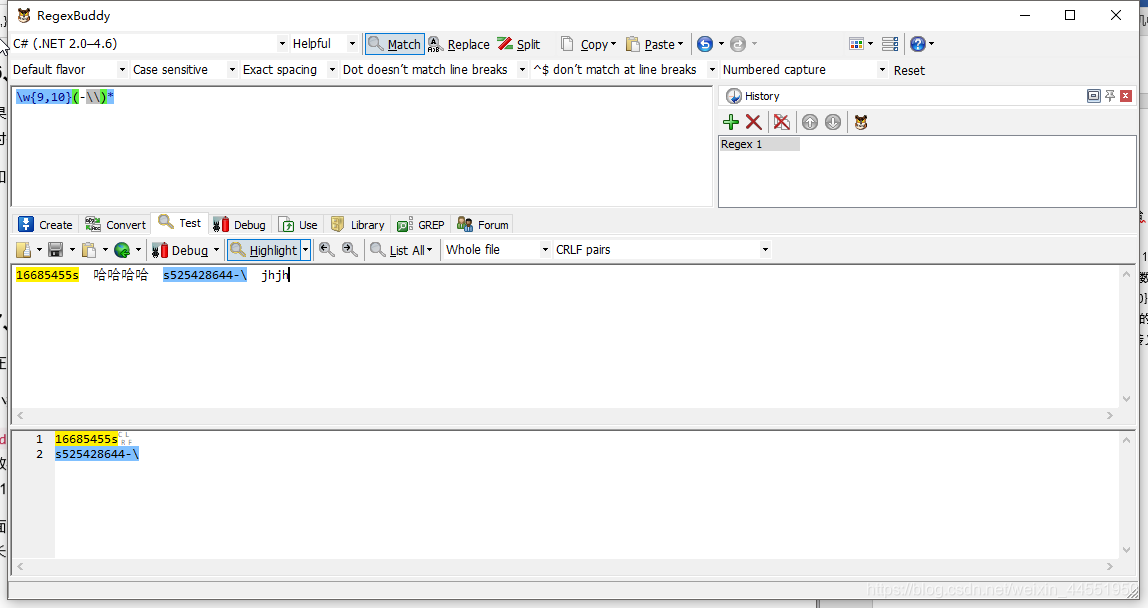Open the Case sensitive dropdown
This screenshot has height=608, width=1148.
point(184,70)
